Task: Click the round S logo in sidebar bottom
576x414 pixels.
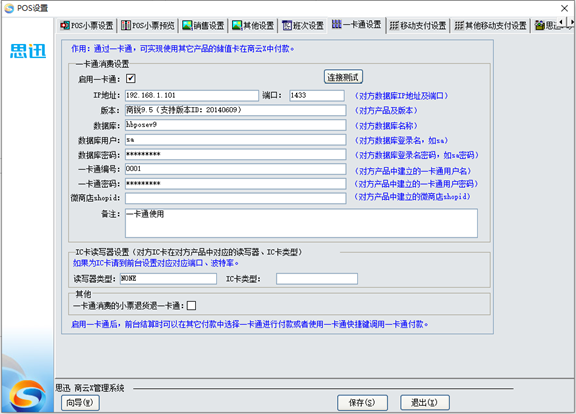Action: click(x=28, y=396)
